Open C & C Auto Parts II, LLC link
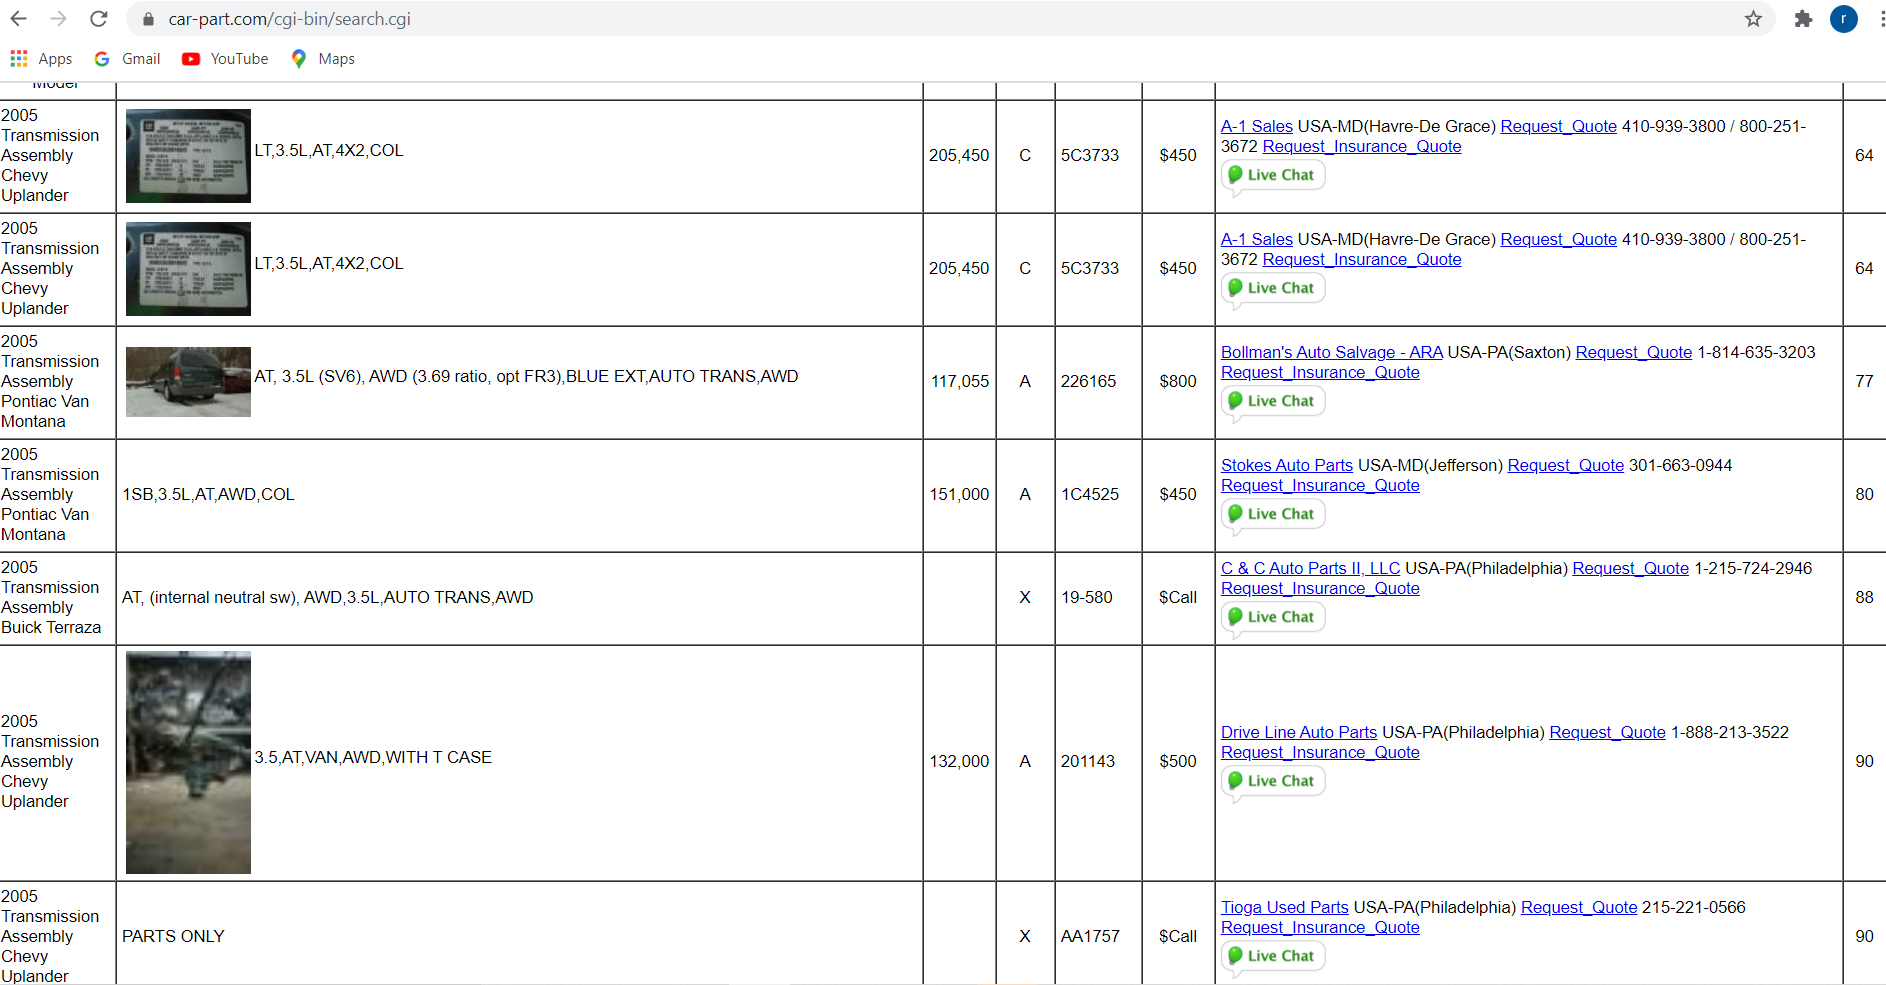This screenshot has height=985, width=1886. pos(1310,568)
